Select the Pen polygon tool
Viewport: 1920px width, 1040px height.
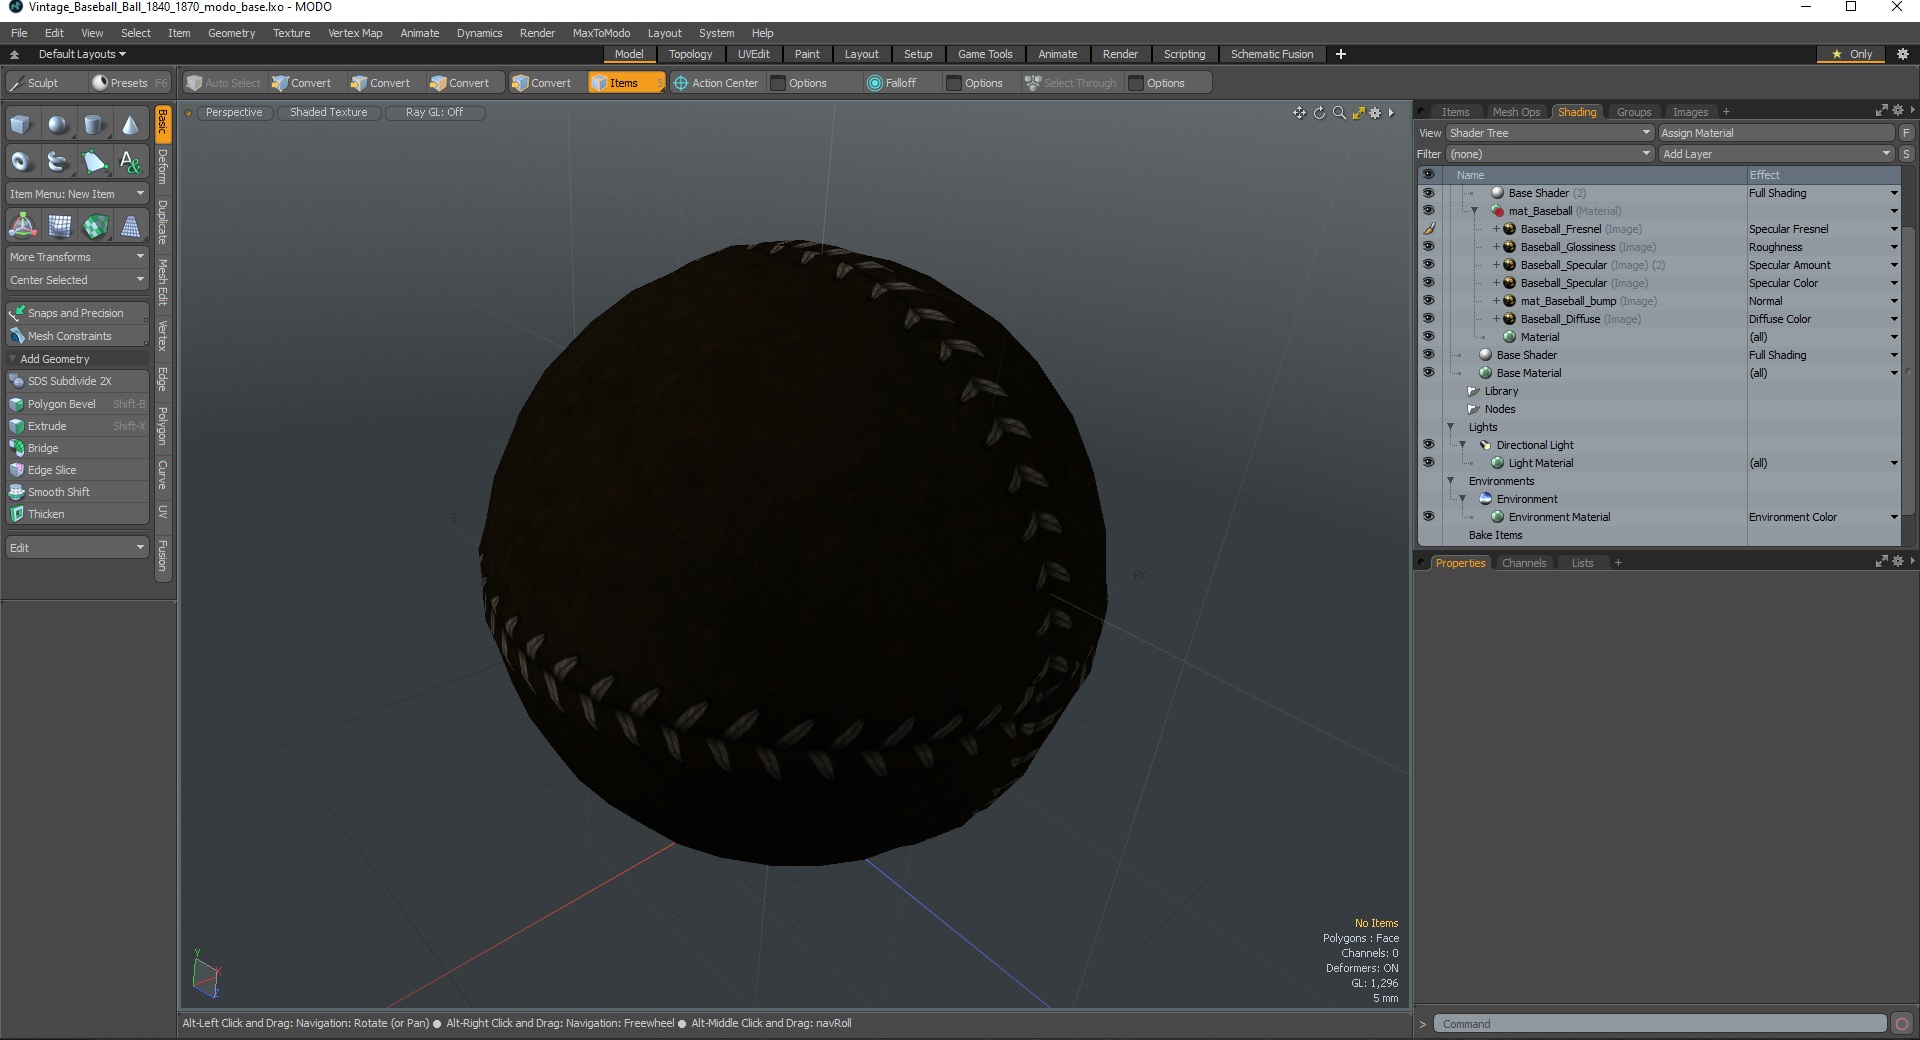click(94, 161)
